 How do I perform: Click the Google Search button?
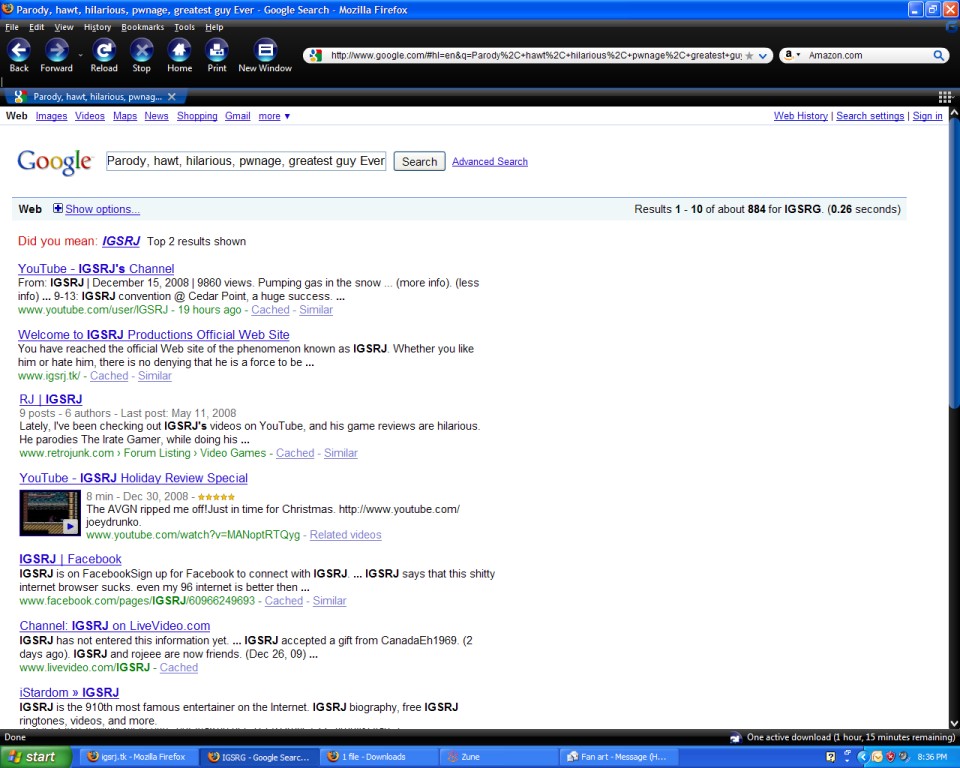[x=419, y=161]
